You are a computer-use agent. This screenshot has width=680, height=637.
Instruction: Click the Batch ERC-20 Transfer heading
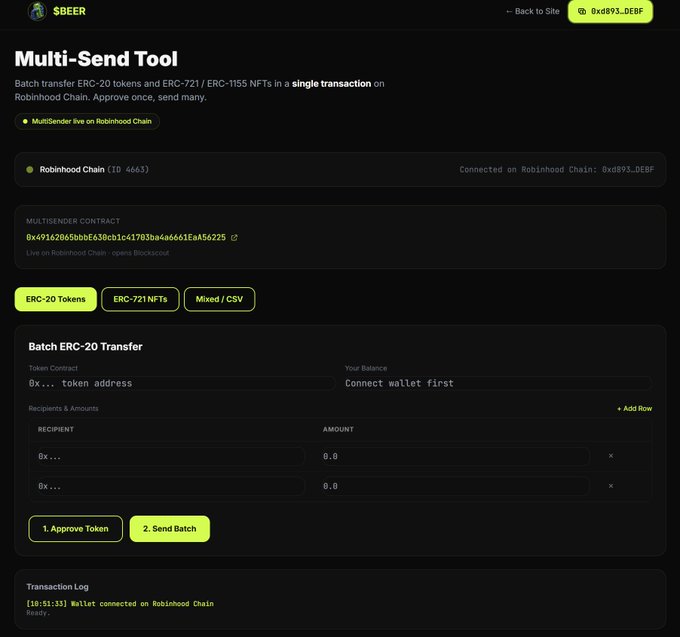(x=85, y=346)
